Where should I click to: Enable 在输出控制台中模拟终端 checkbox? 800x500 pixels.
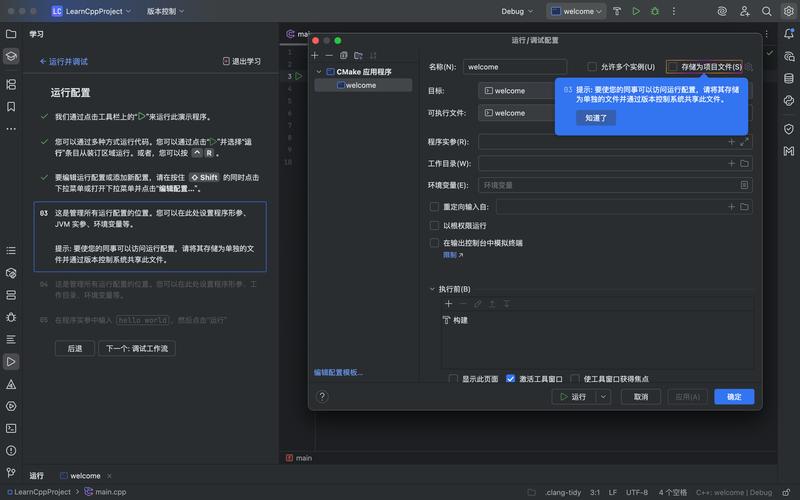[x=434, y=243]
